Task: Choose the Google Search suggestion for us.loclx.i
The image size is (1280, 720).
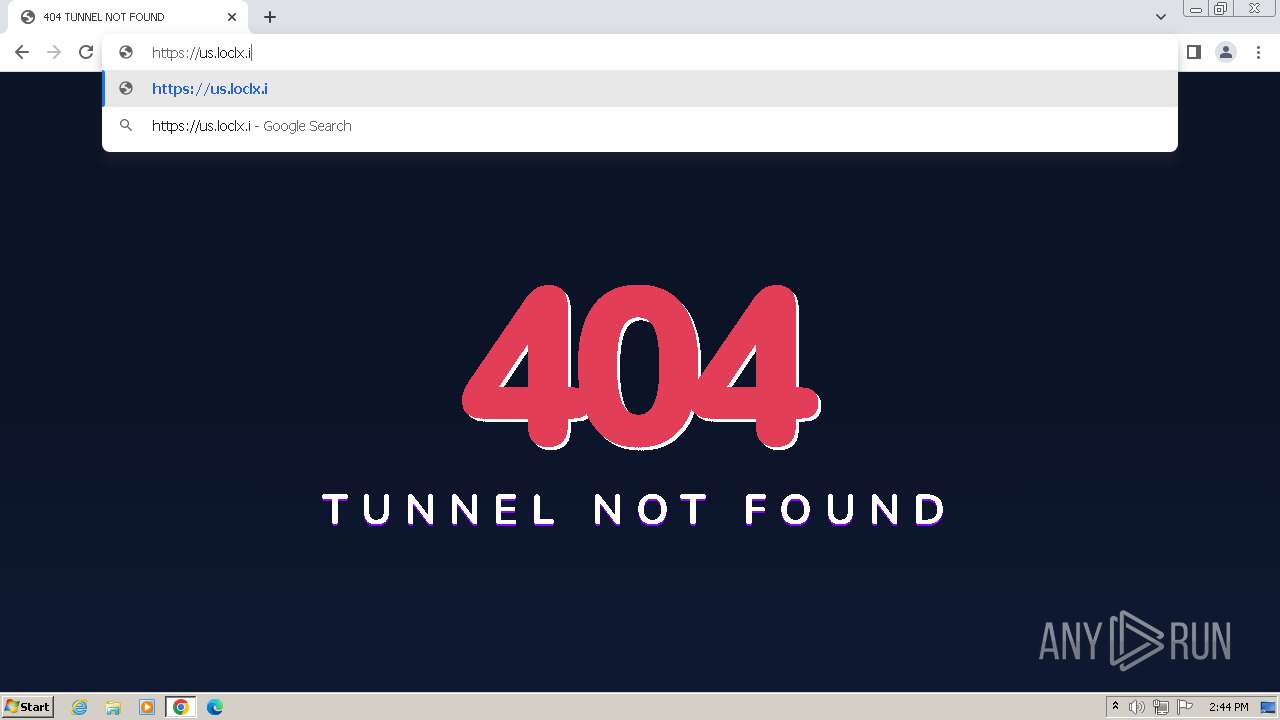Action: pyautogui.click(x=640, y=126)
